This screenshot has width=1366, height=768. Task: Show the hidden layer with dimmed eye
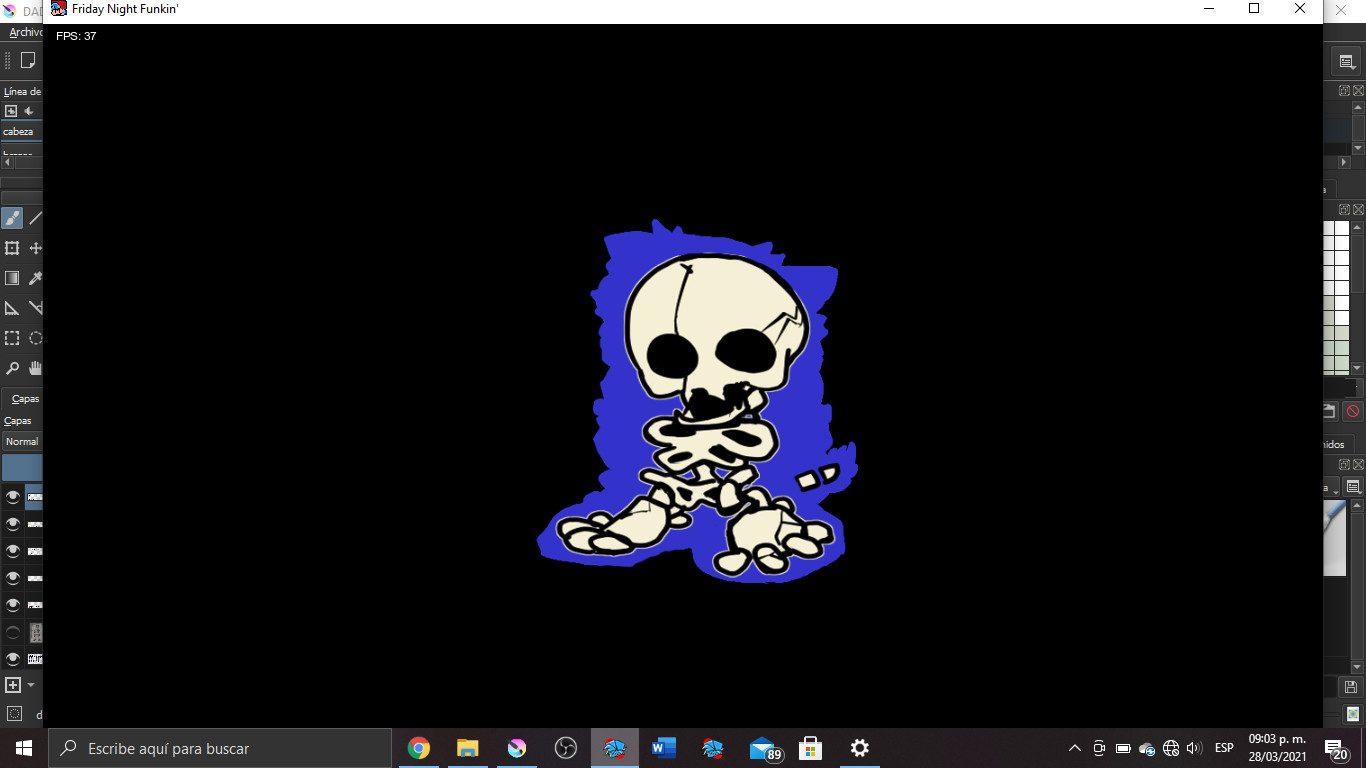13,632
